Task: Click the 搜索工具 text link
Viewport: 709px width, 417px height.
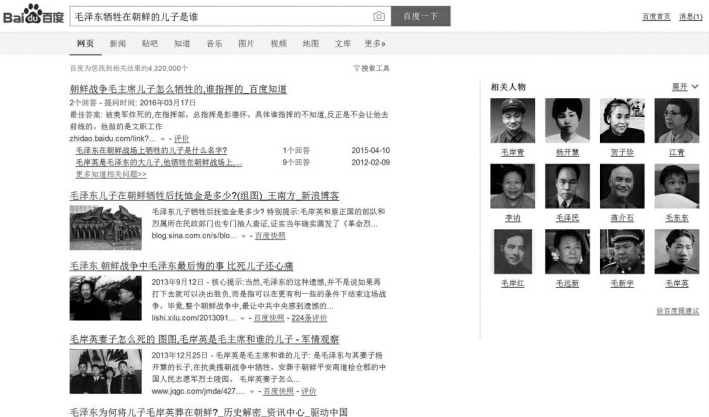Action: coord(375,68)
